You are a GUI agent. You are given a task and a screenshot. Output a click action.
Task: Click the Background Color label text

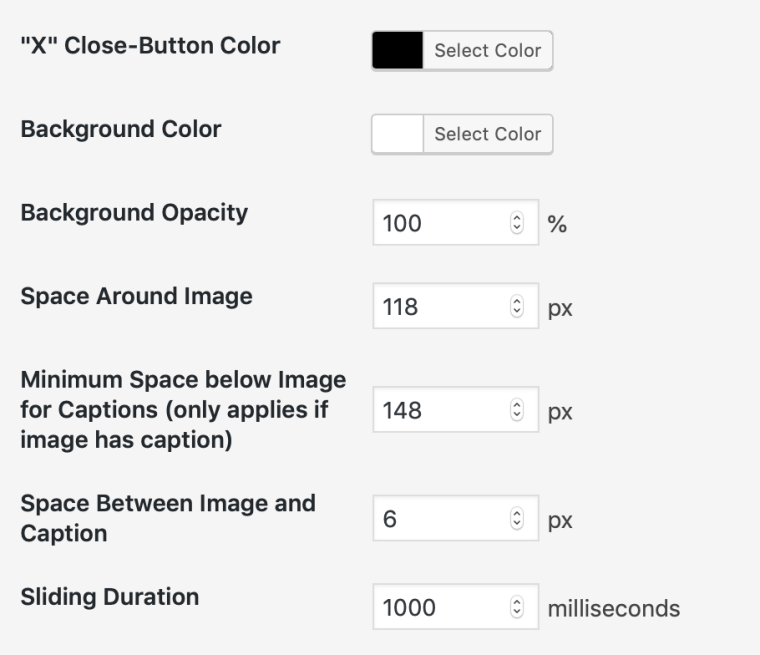coord(121,129)
